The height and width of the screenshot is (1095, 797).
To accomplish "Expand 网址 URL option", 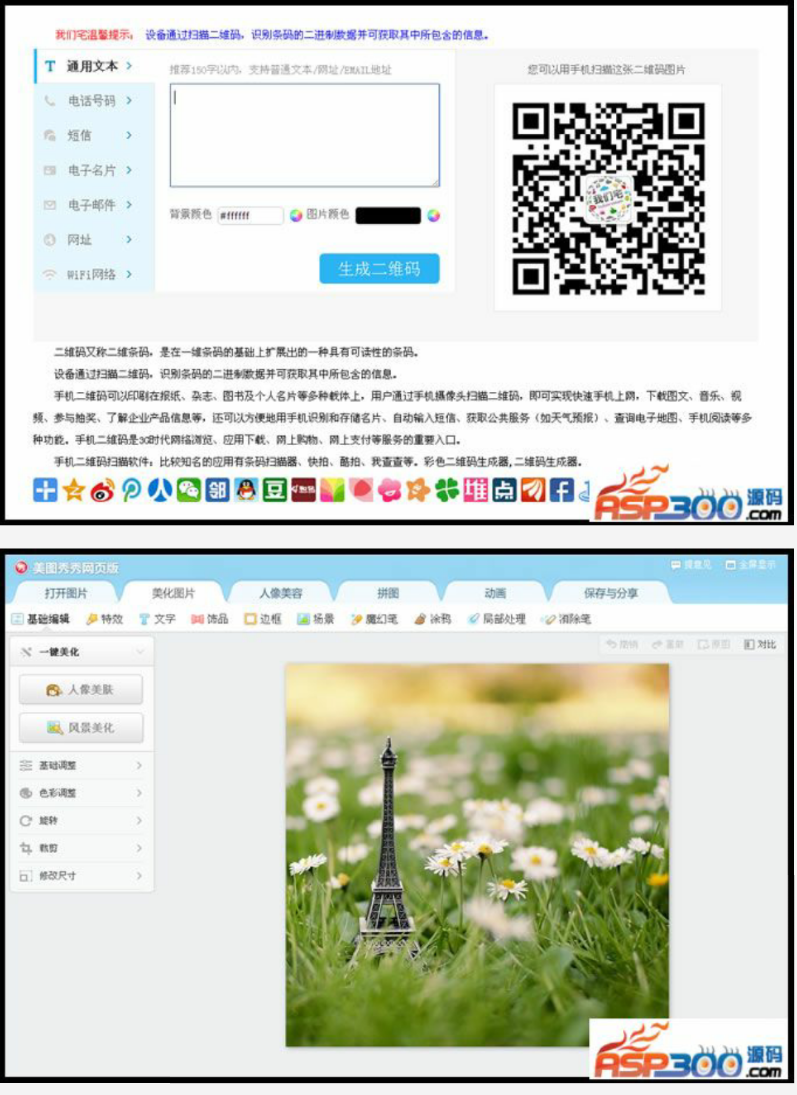I will [x=94, y=240].
